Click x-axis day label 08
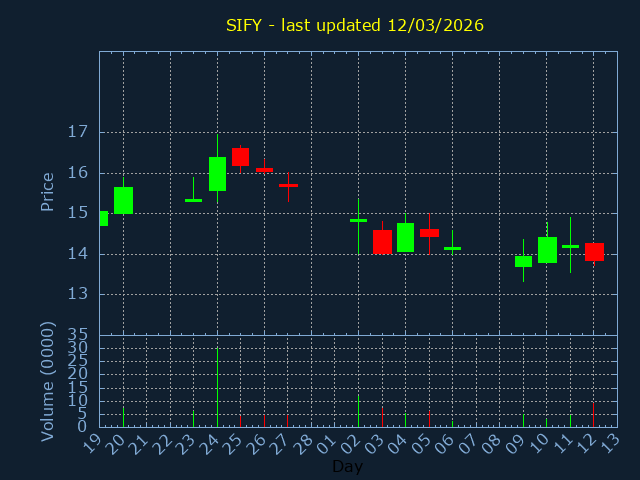The image size is (640, 480). (x=491, y=444)
